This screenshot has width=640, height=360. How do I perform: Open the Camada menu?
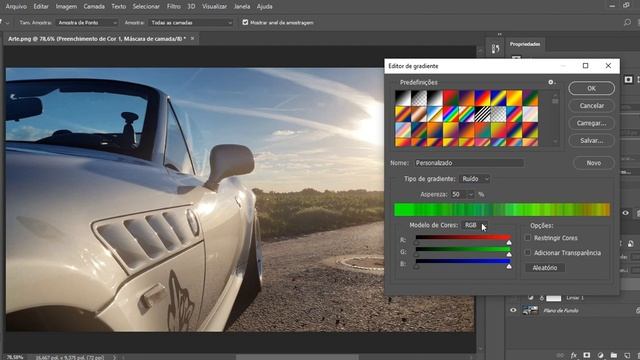94,7
